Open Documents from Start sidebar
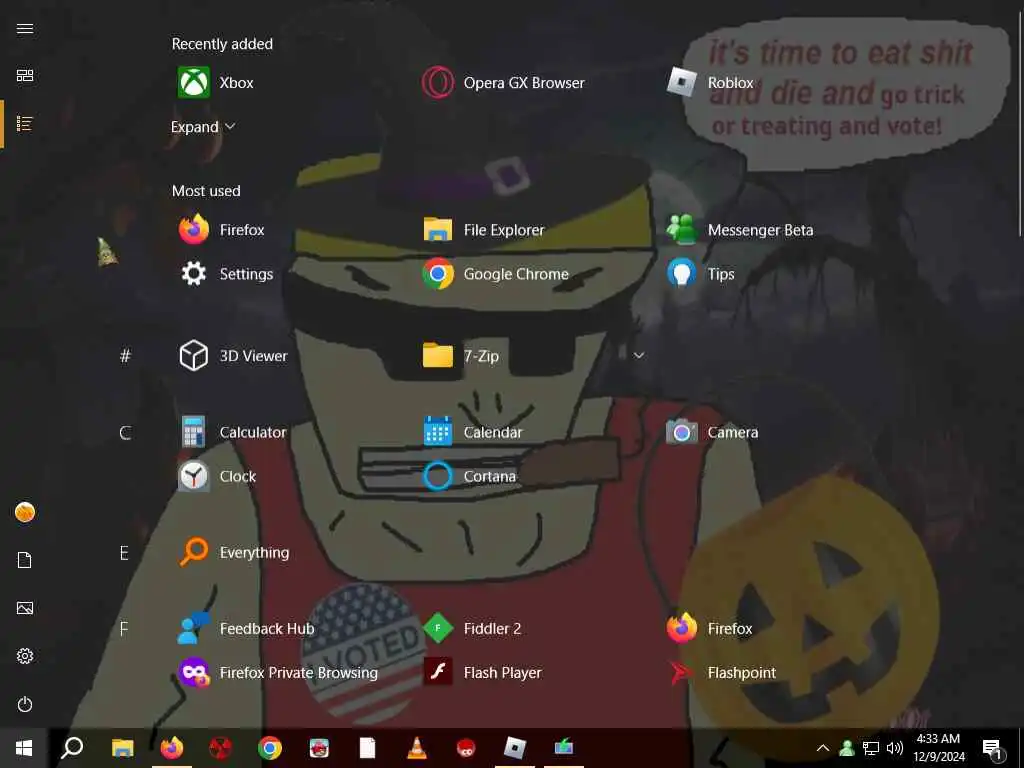The height and width of the screenshot is (768, 1024). [25, 560]
